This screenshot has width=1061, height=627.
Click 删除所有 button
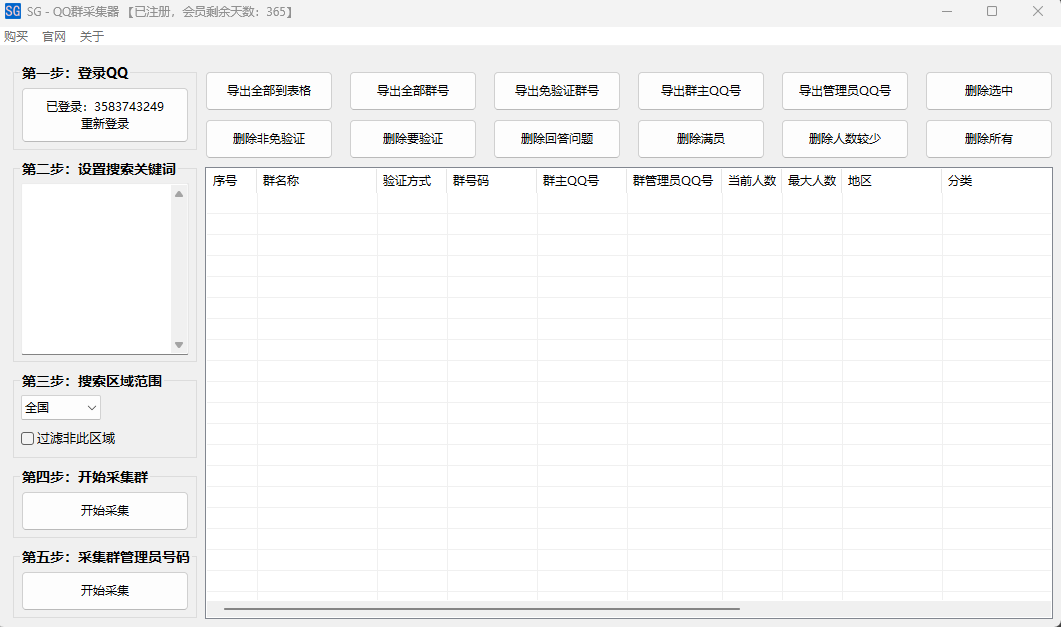point(989,139)
